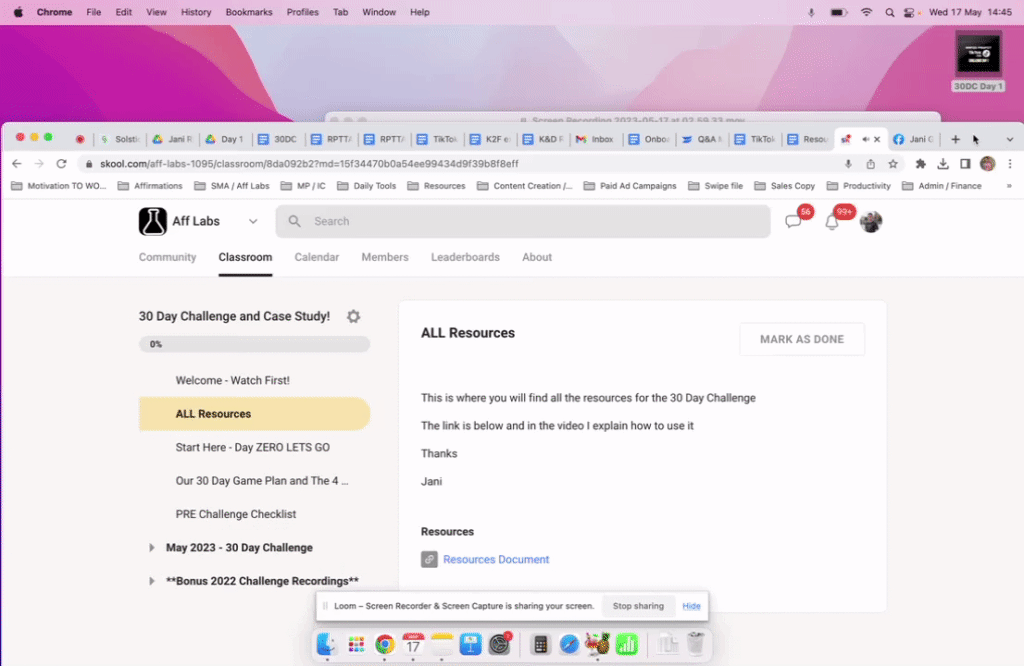Open Chrome three-dot menu
This screenshot has width=1024, height=666.
pos(1010,164)
